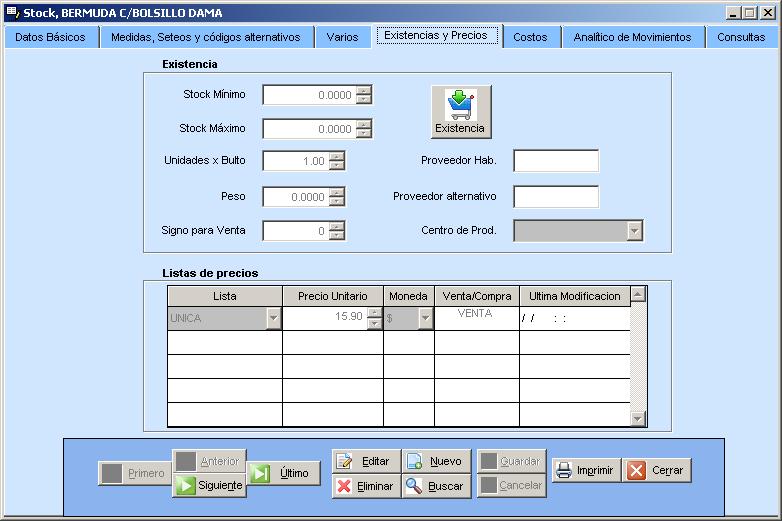Screen dimensions: 782x521
Task: Open the Costos tab
Action: (x=530, y=37)
